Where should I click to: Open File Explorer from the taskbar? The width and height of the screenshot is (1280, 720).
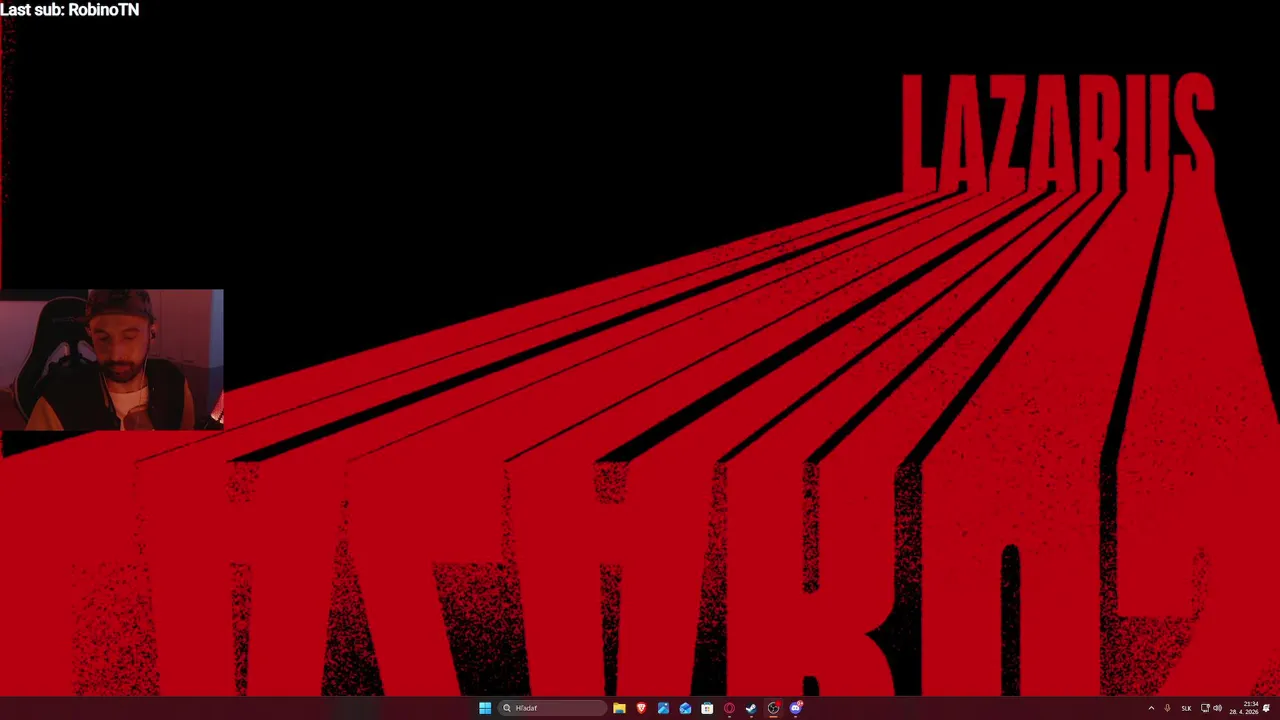coord(619,708)
